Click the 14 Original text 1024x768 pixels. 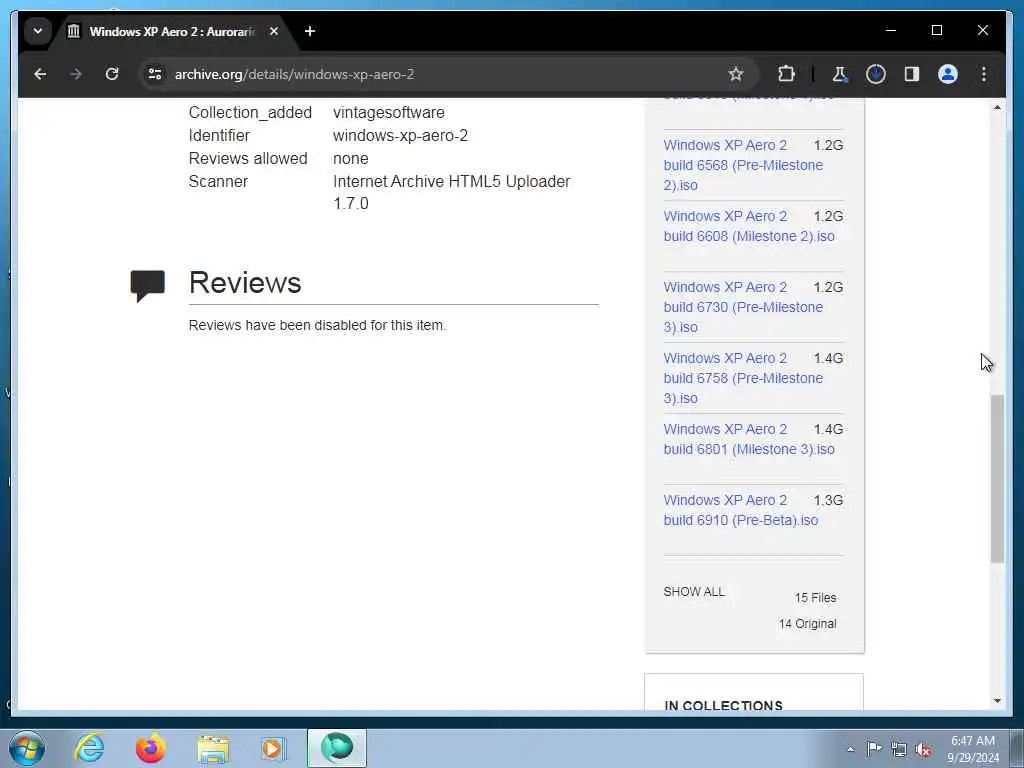[x=807, y=624]
